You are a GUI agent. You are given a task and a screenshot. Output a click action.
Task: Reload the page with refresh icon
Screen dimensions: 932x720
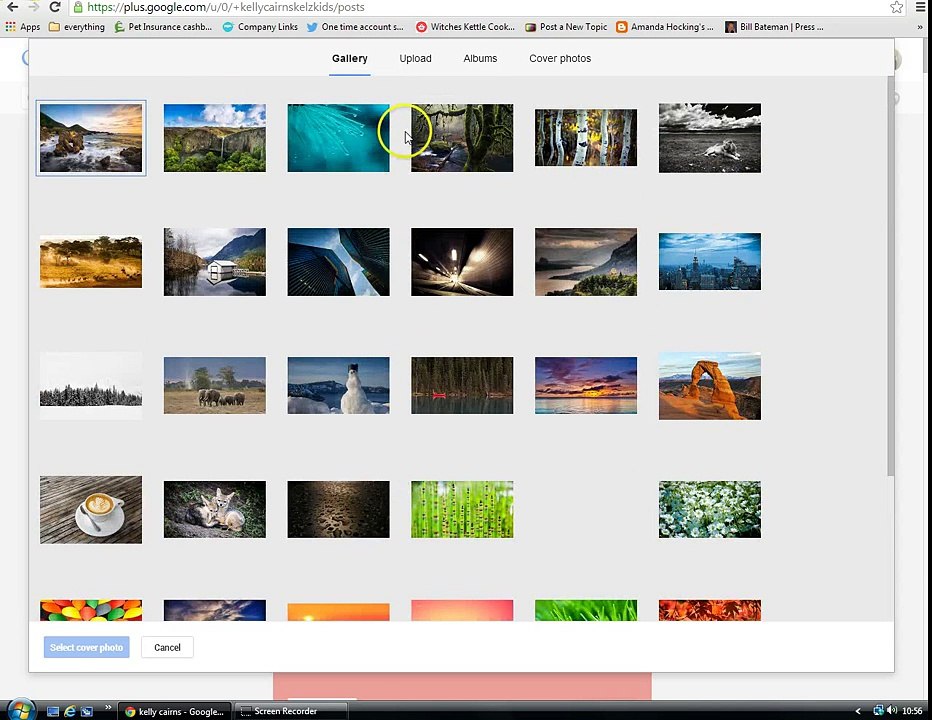[x=55, y=7]
